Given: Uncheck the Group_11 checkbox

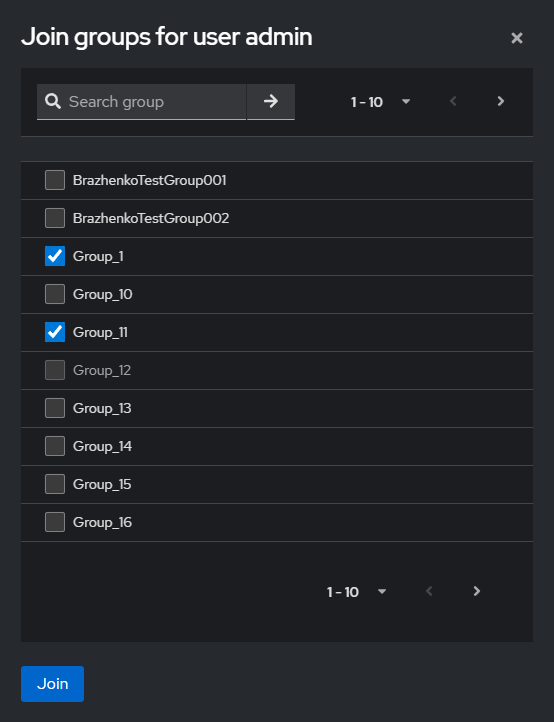Looking at the screenshot, I should pos(55,332).
